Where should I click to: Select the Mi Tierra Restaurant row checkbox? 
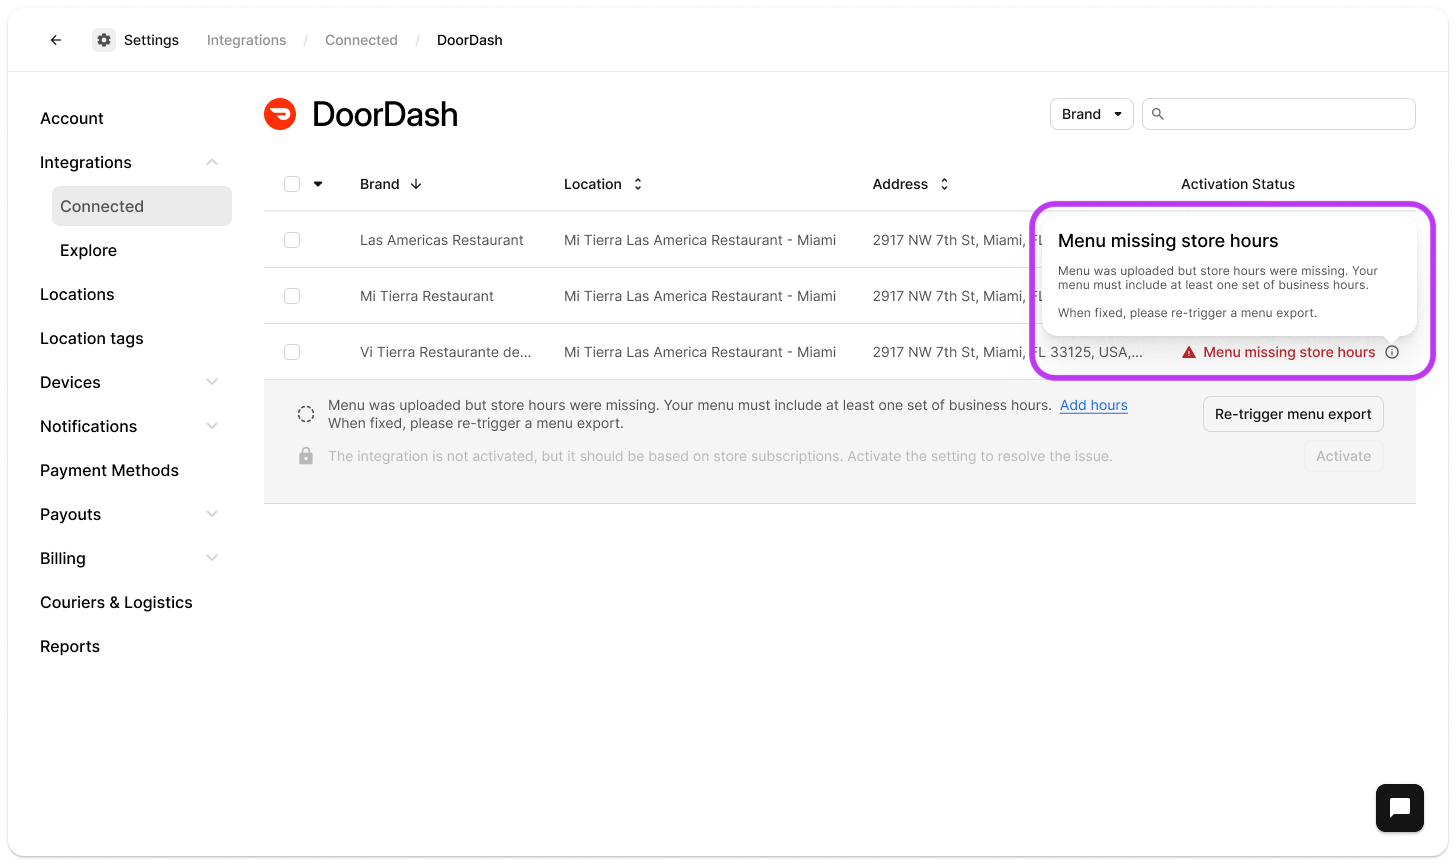[292, 296]
